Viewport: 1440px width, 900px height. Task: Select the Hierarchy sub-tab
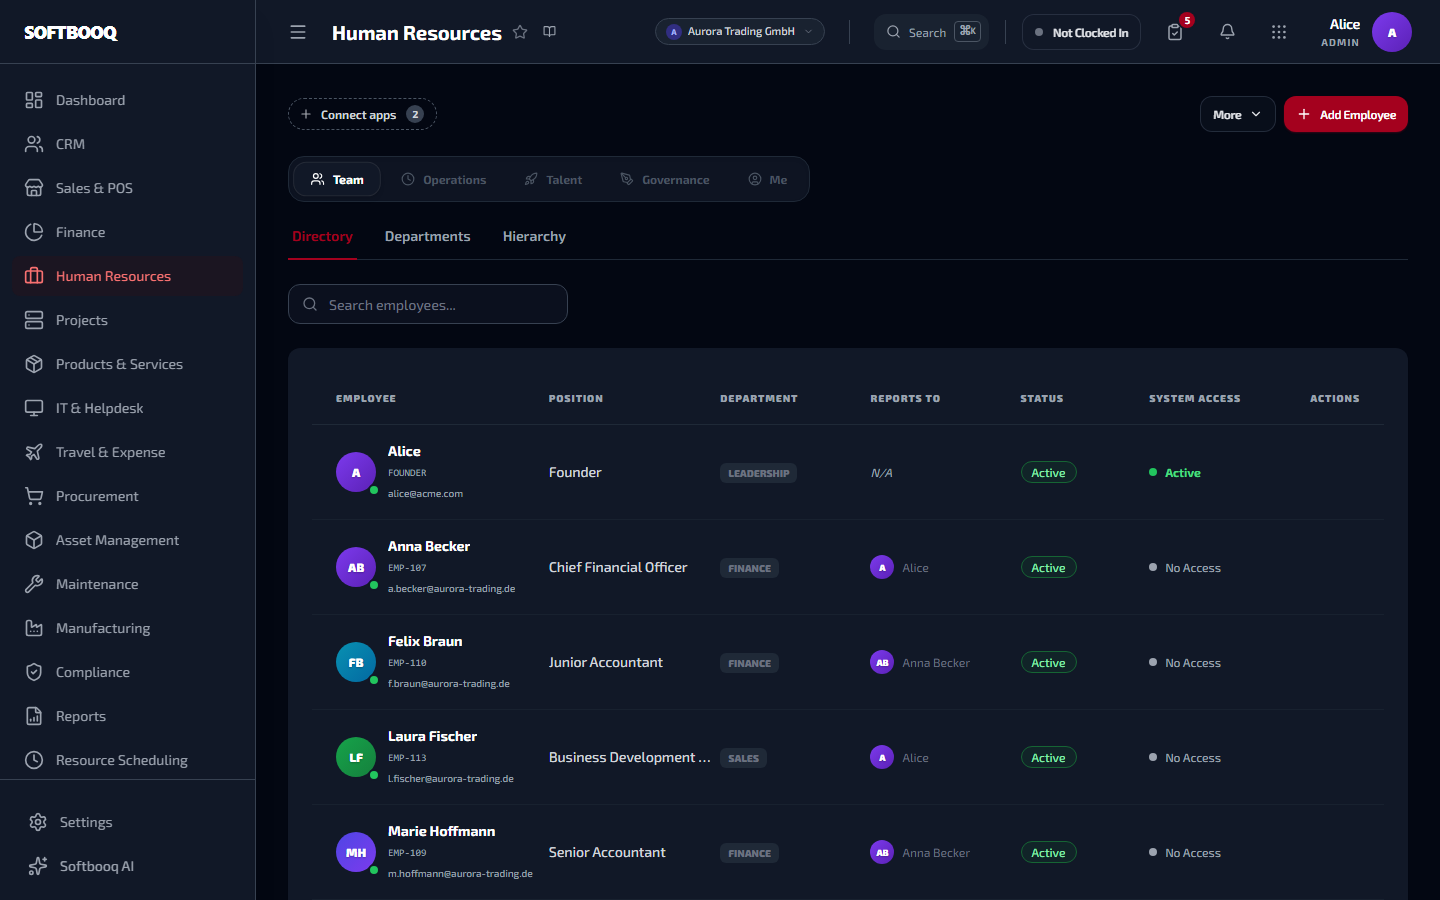tap(534, 236)
